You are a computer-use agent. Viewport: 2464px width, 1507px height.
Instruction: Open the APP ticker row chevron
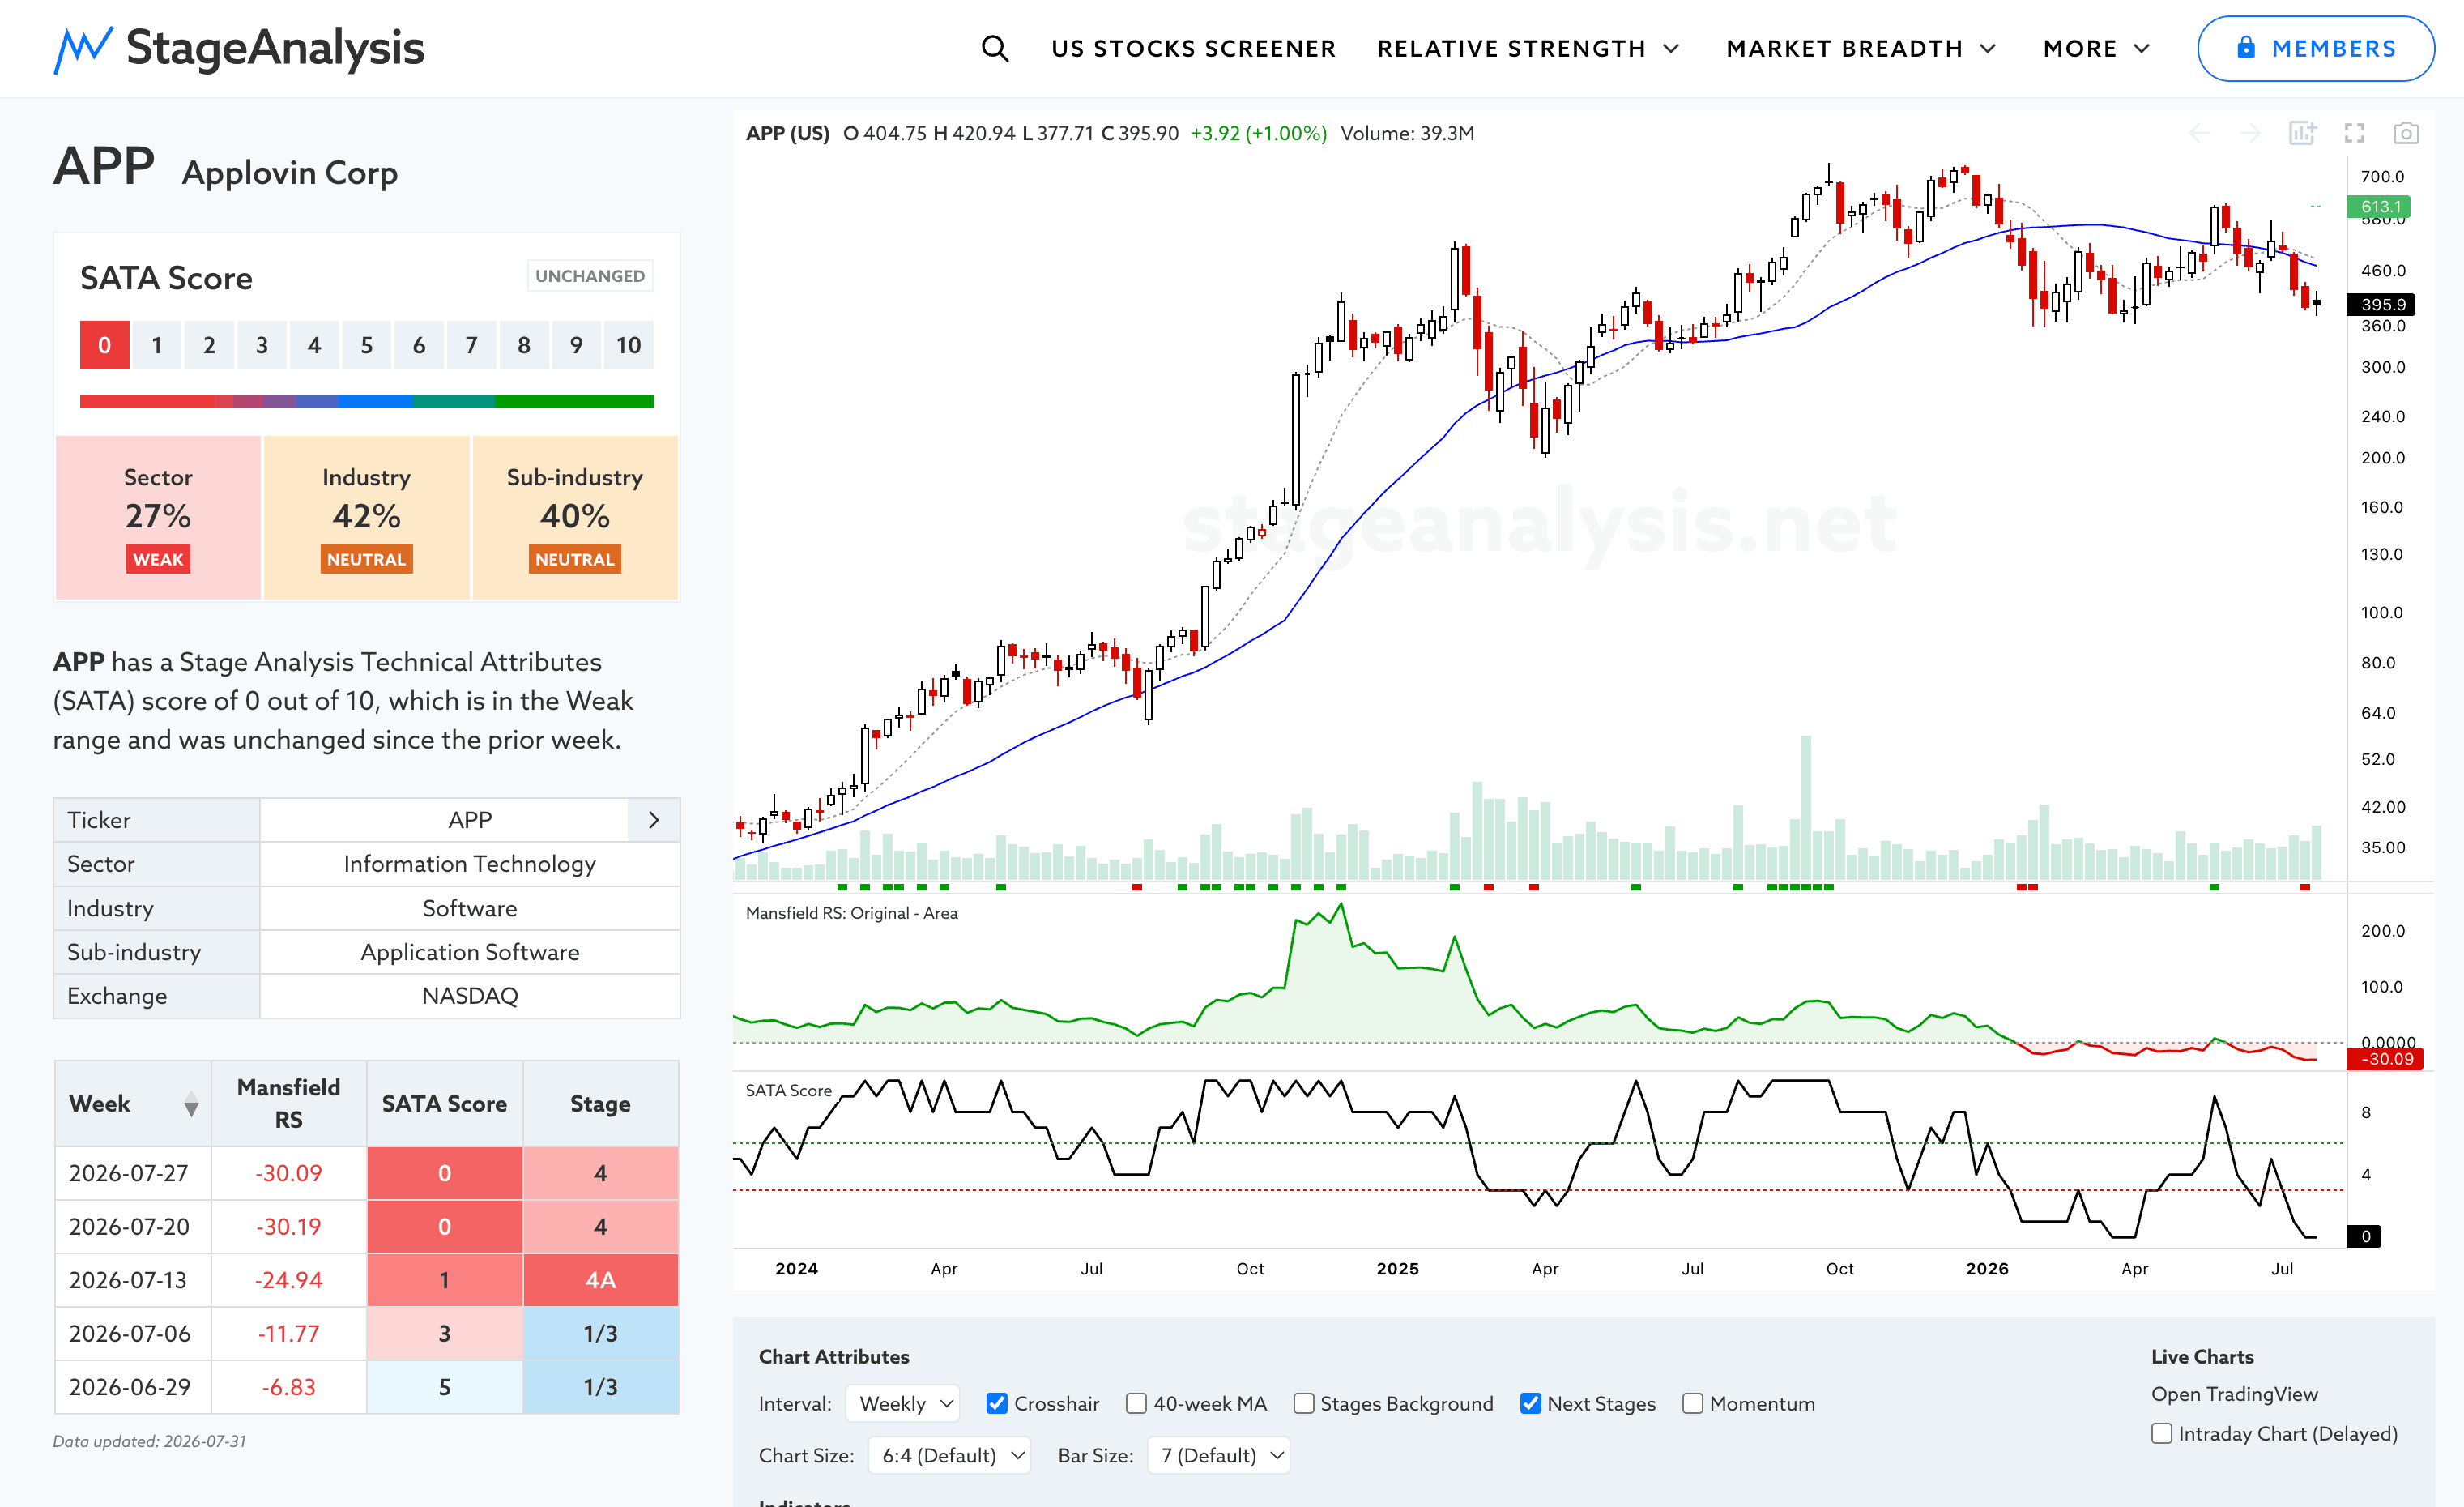click(654, 820)
